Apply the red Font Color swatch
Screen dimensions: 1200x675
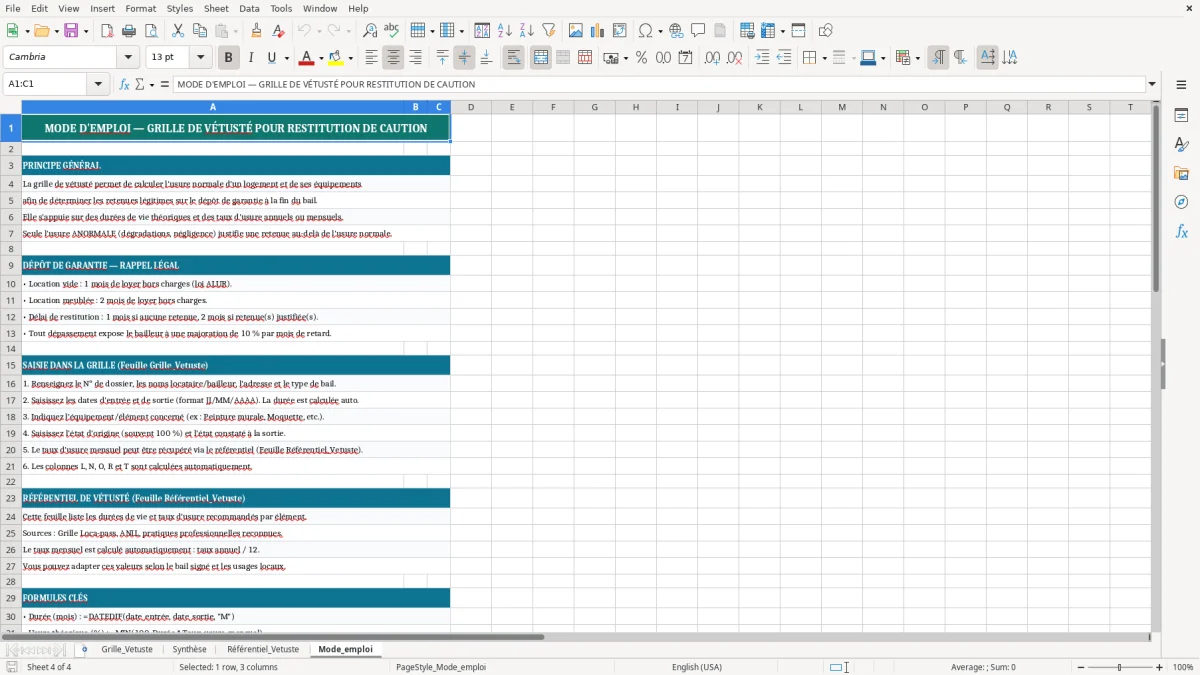pos(306,58)
